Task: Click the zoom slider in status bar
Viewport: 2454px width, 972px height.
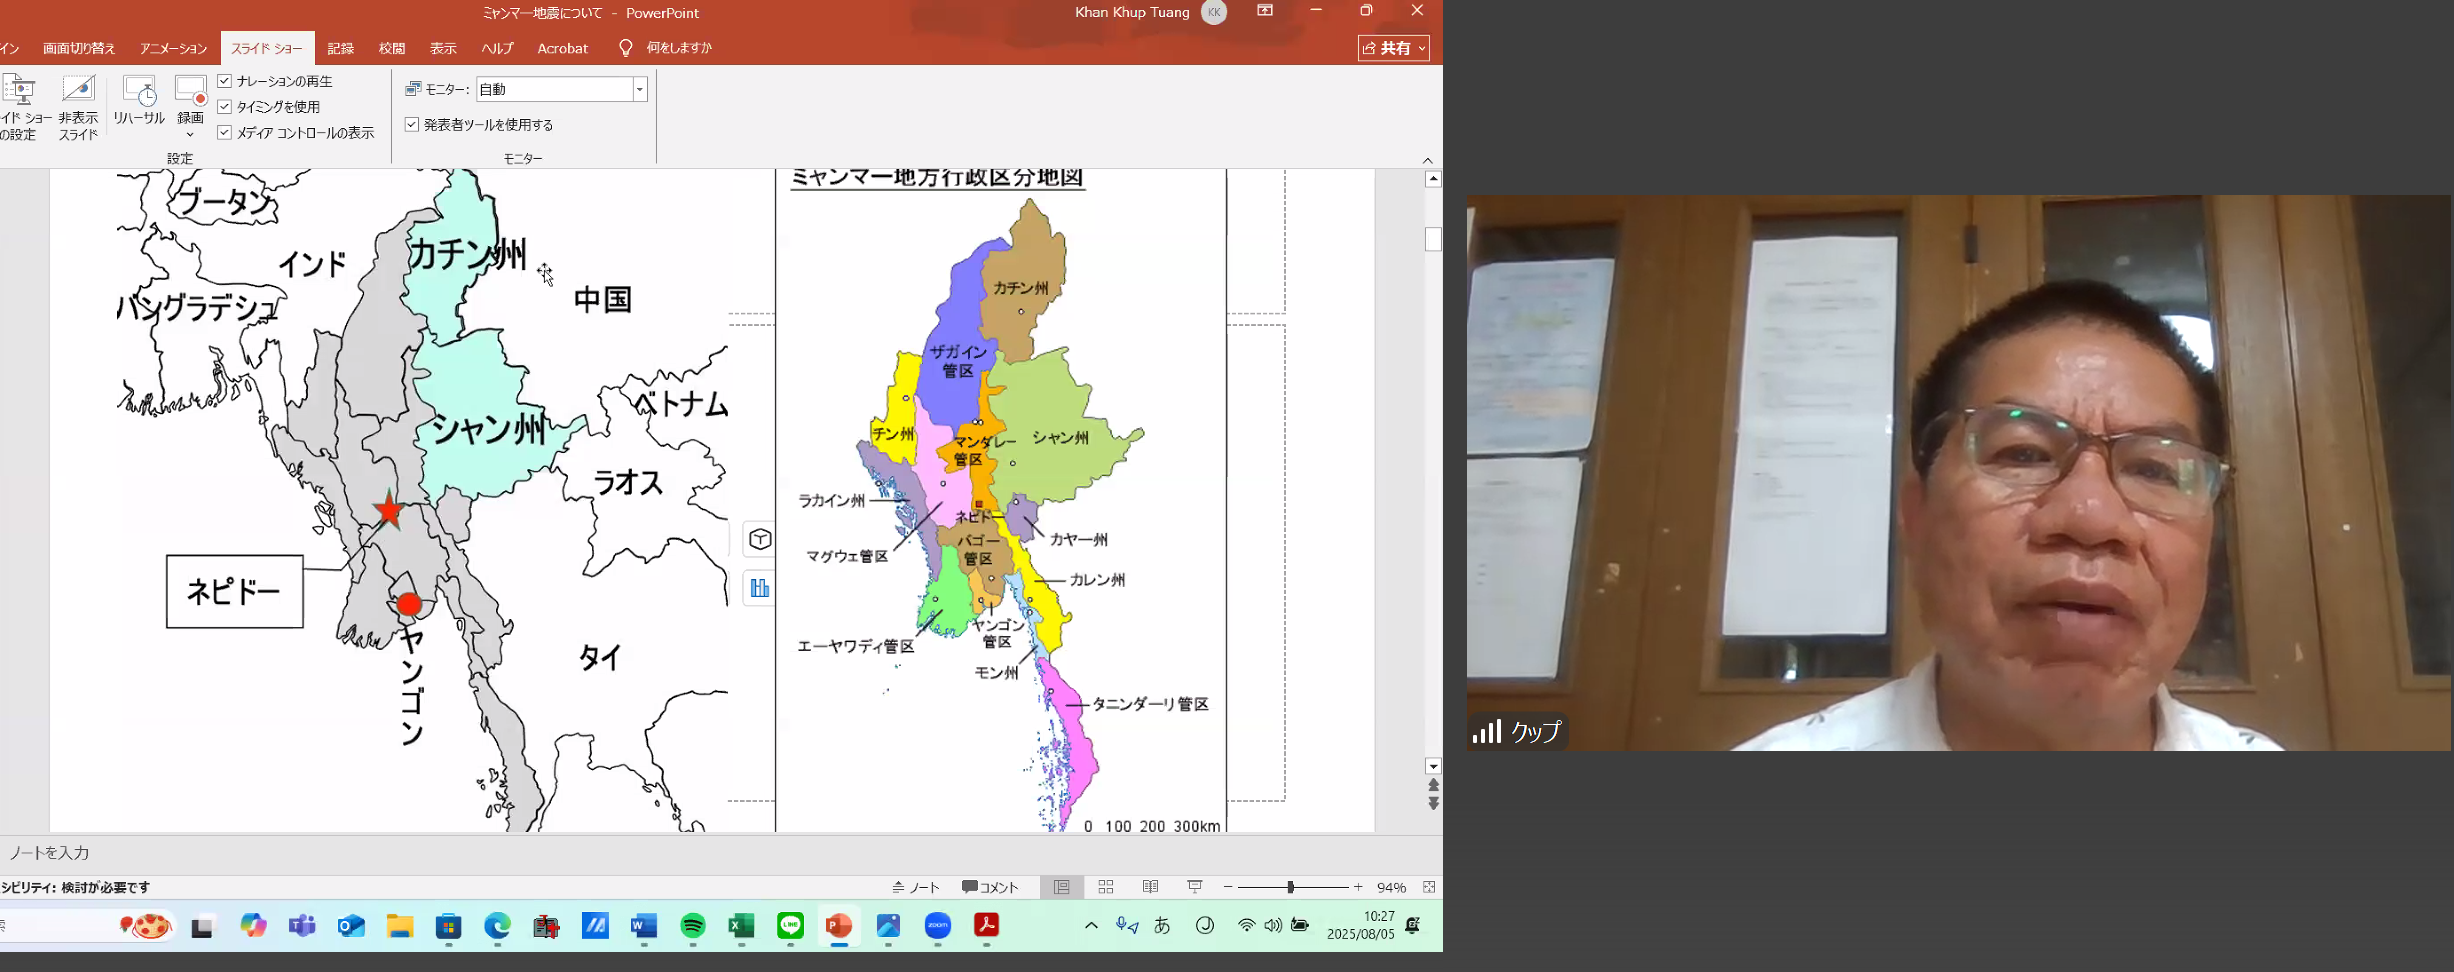Action: click(x=1291, y=887)
